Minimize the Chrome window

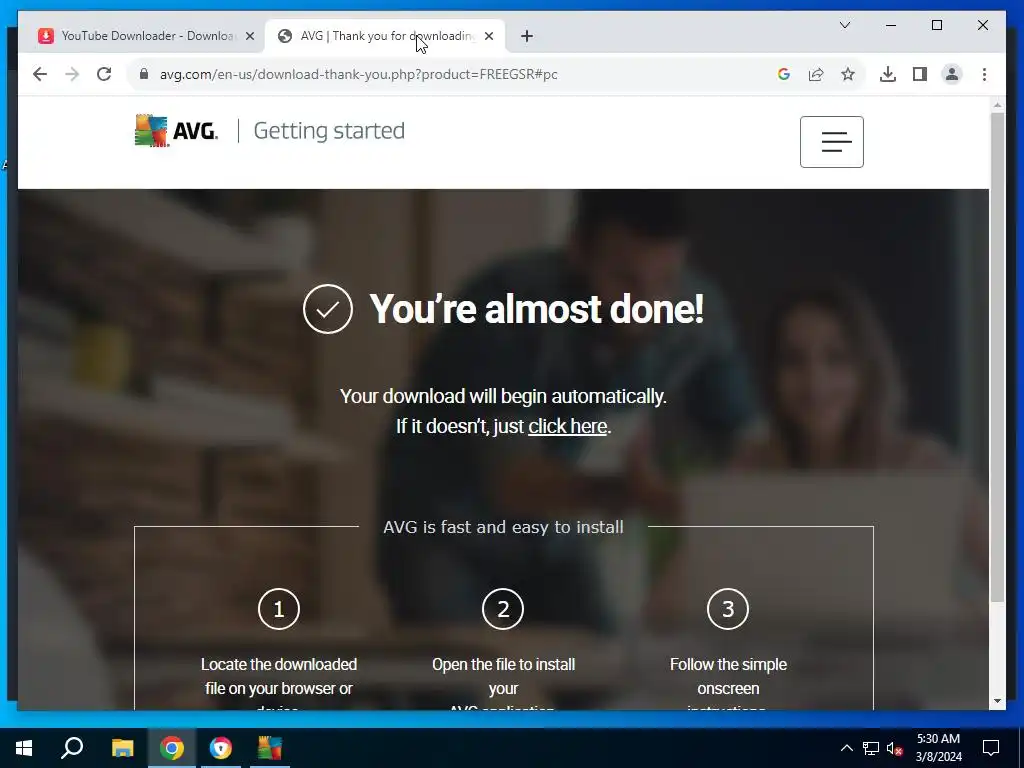click(x=891, y=25)
